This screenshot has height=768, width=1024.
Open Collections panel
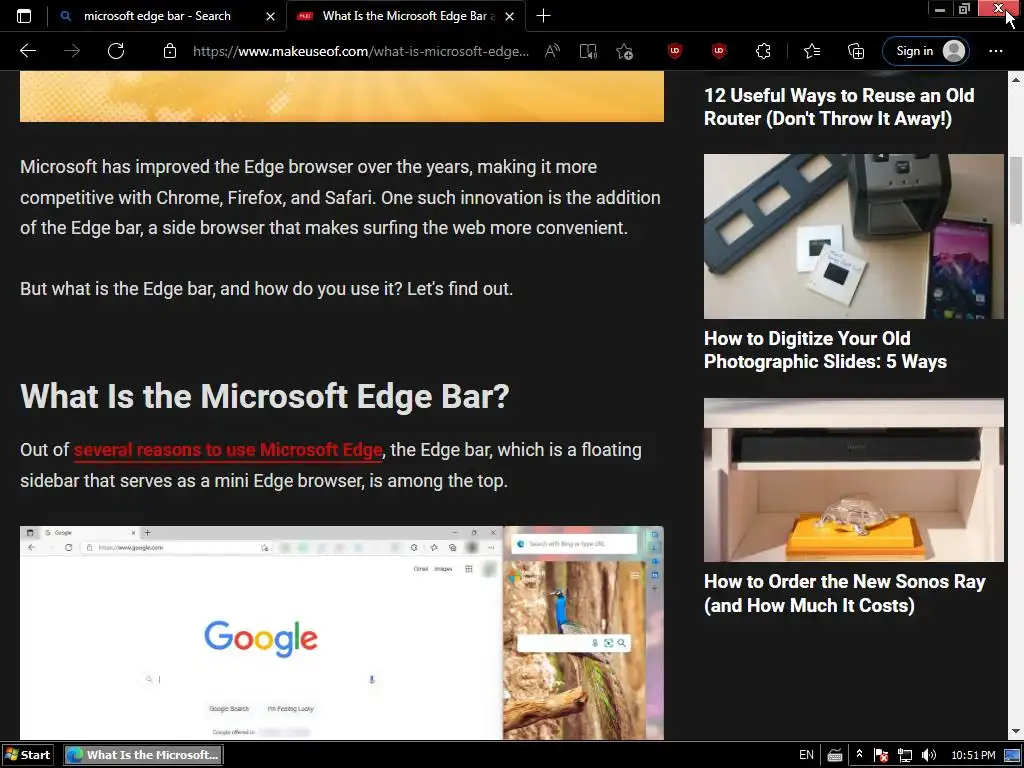pos(856,51)
